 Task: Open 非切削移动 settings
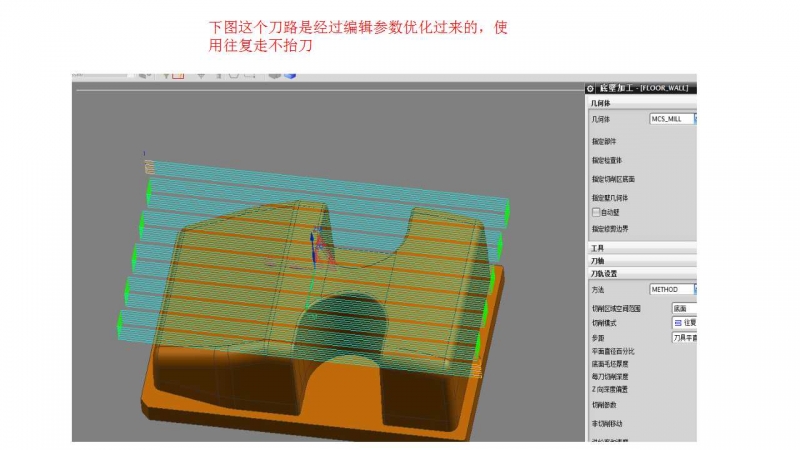[x=607, y=424]
